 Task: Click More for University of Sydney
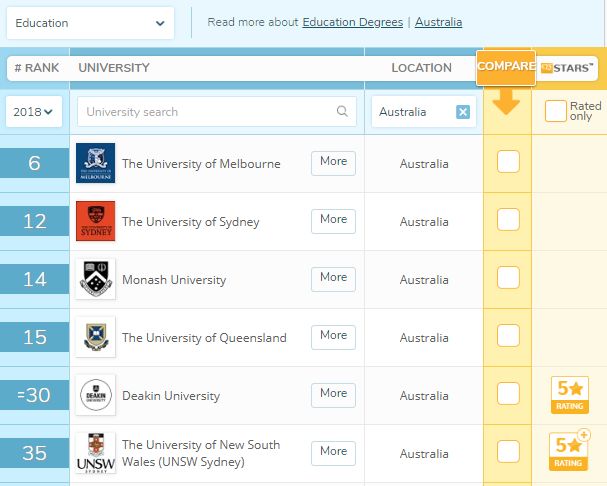[333, 221]
